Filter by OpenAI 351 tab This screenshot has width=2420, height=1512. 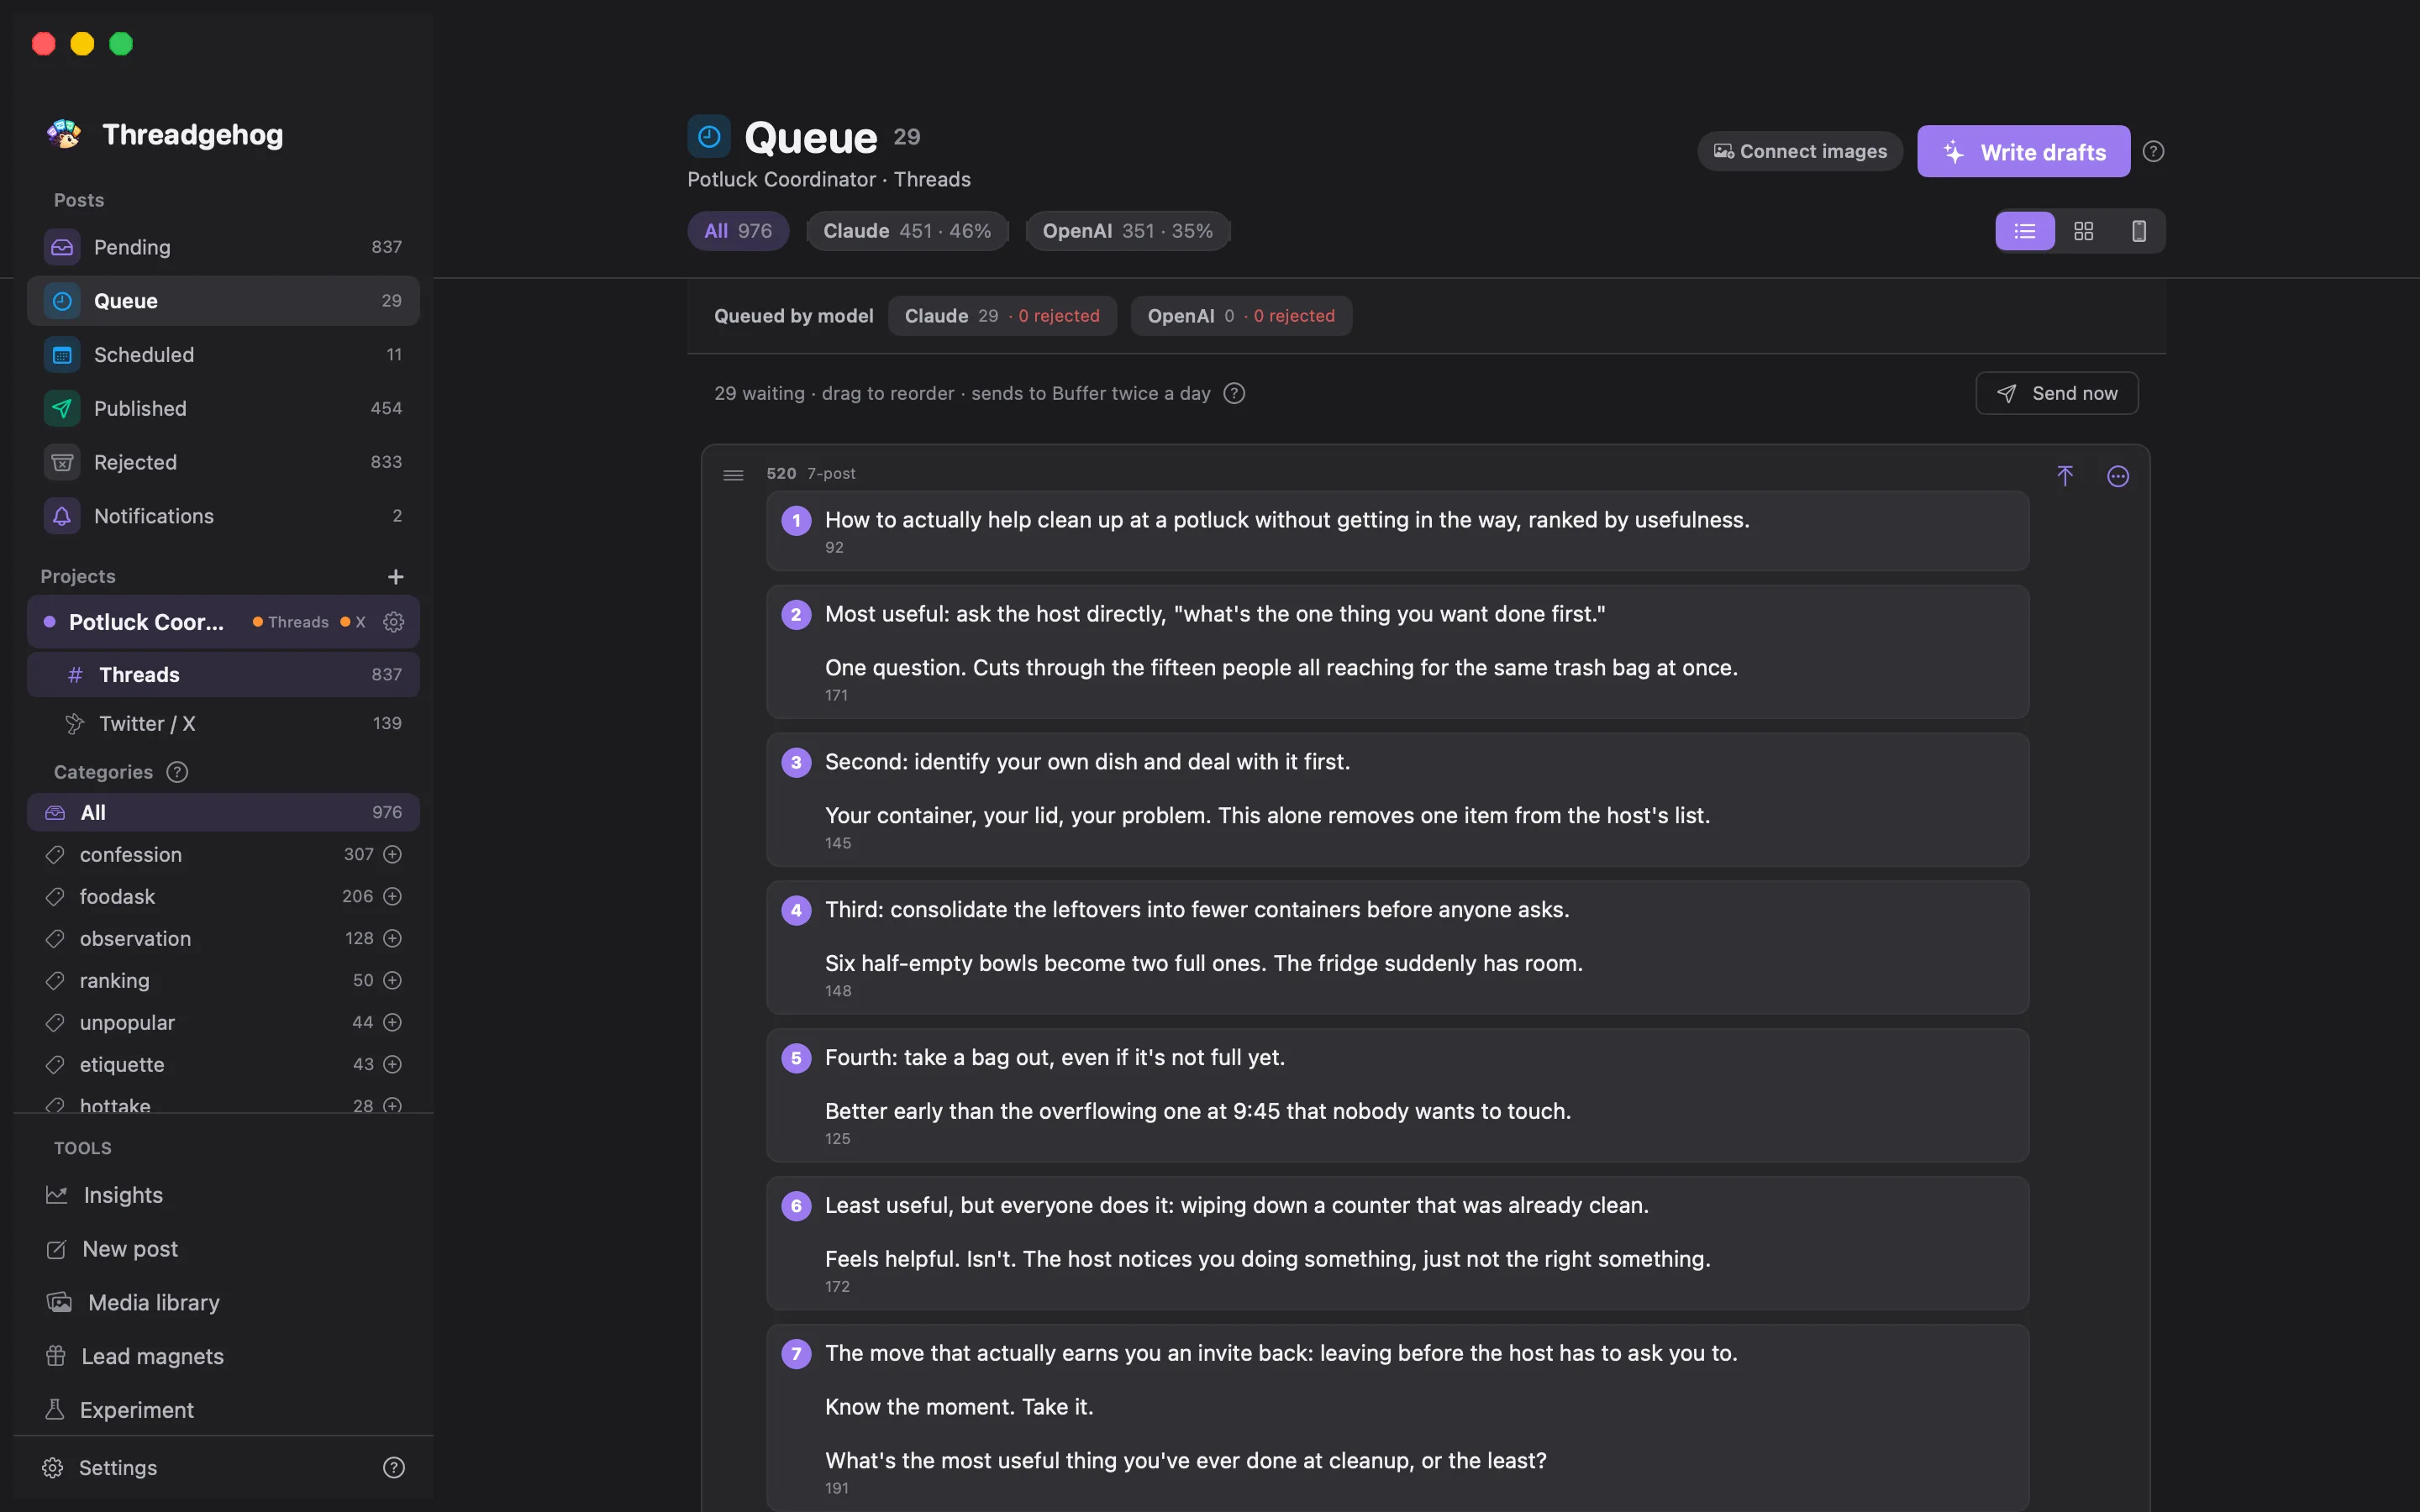pos(1128,231)
